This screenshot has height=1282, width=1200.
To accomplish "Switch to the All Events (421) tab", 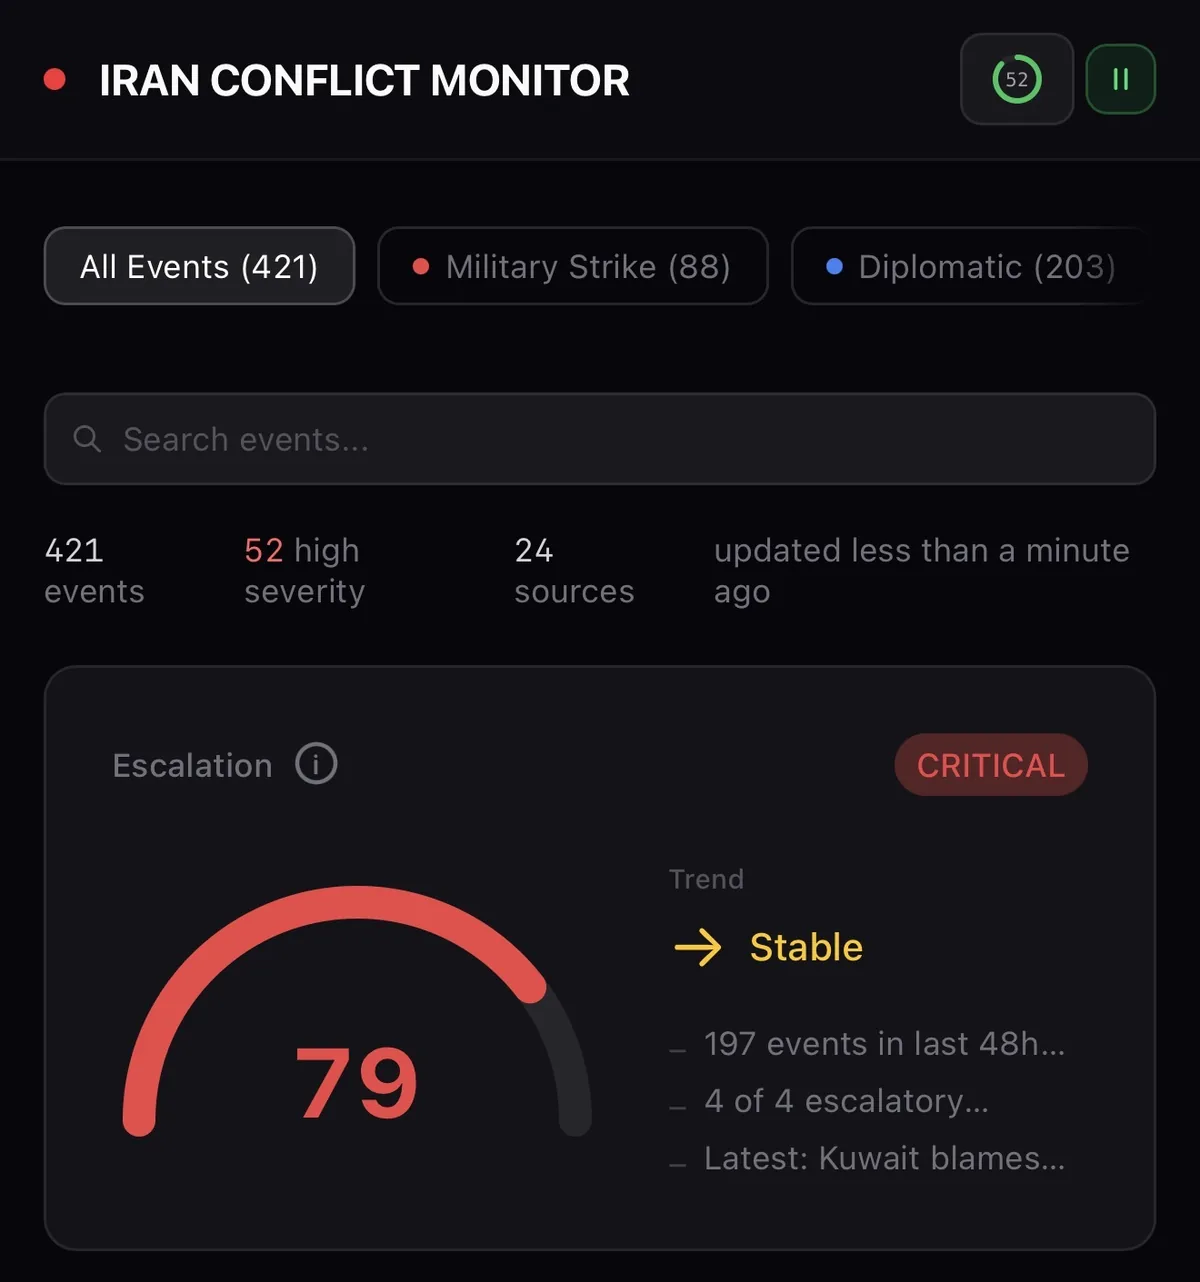I will 199,266.
